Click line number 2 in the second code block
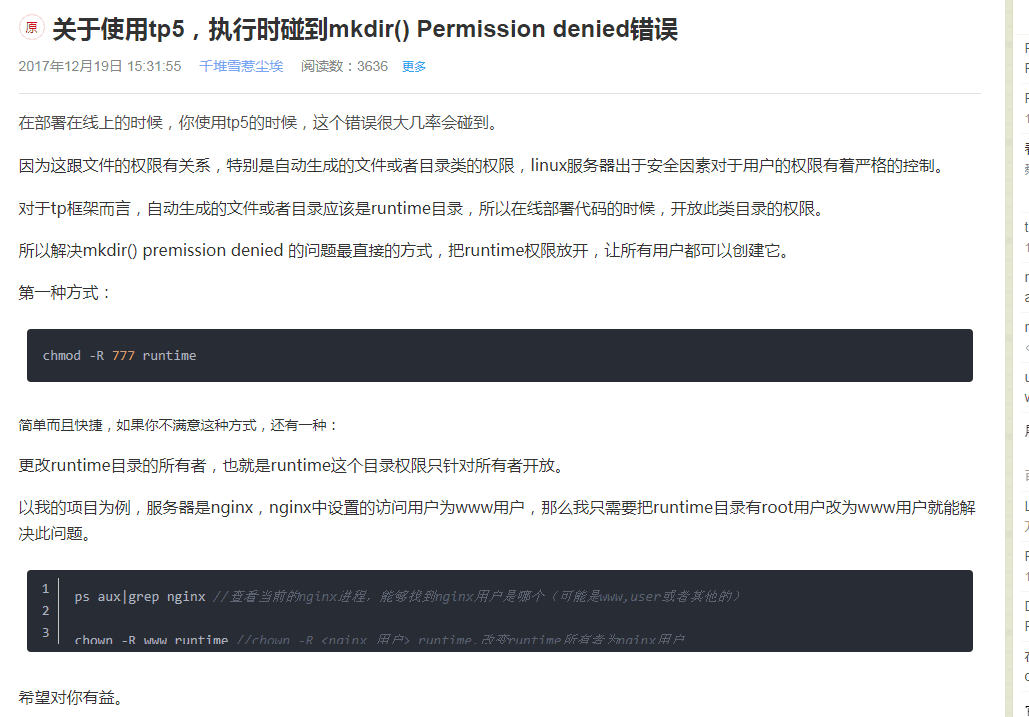The width and height of the screenshot is (1029, 717). (45, 611)
